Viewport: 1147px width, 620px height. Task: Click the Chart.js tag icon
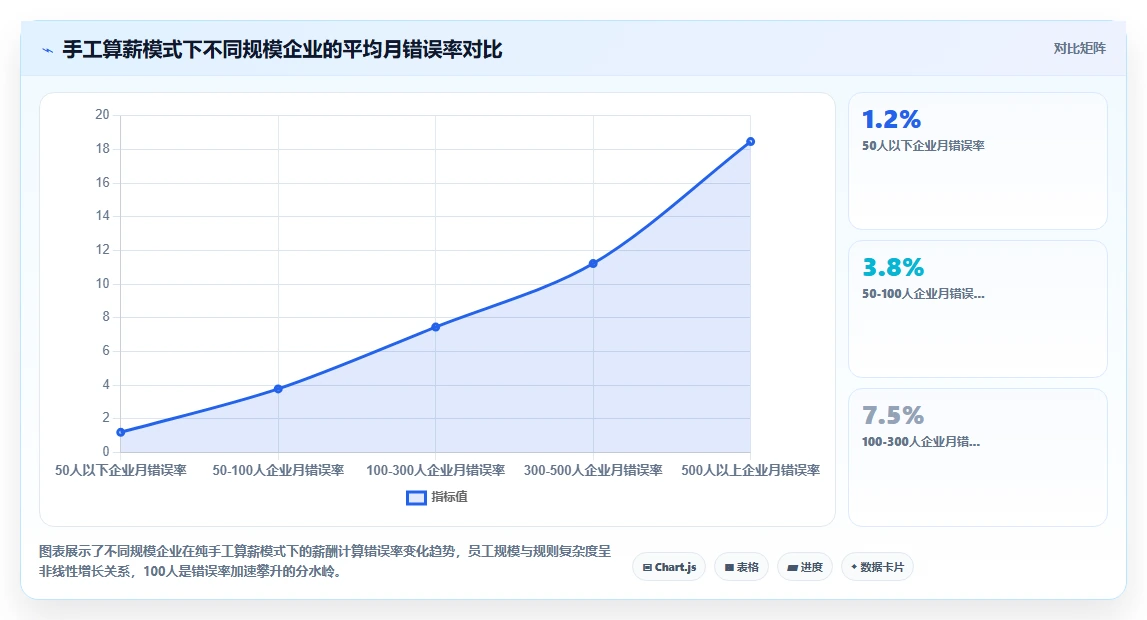(647, 567)
